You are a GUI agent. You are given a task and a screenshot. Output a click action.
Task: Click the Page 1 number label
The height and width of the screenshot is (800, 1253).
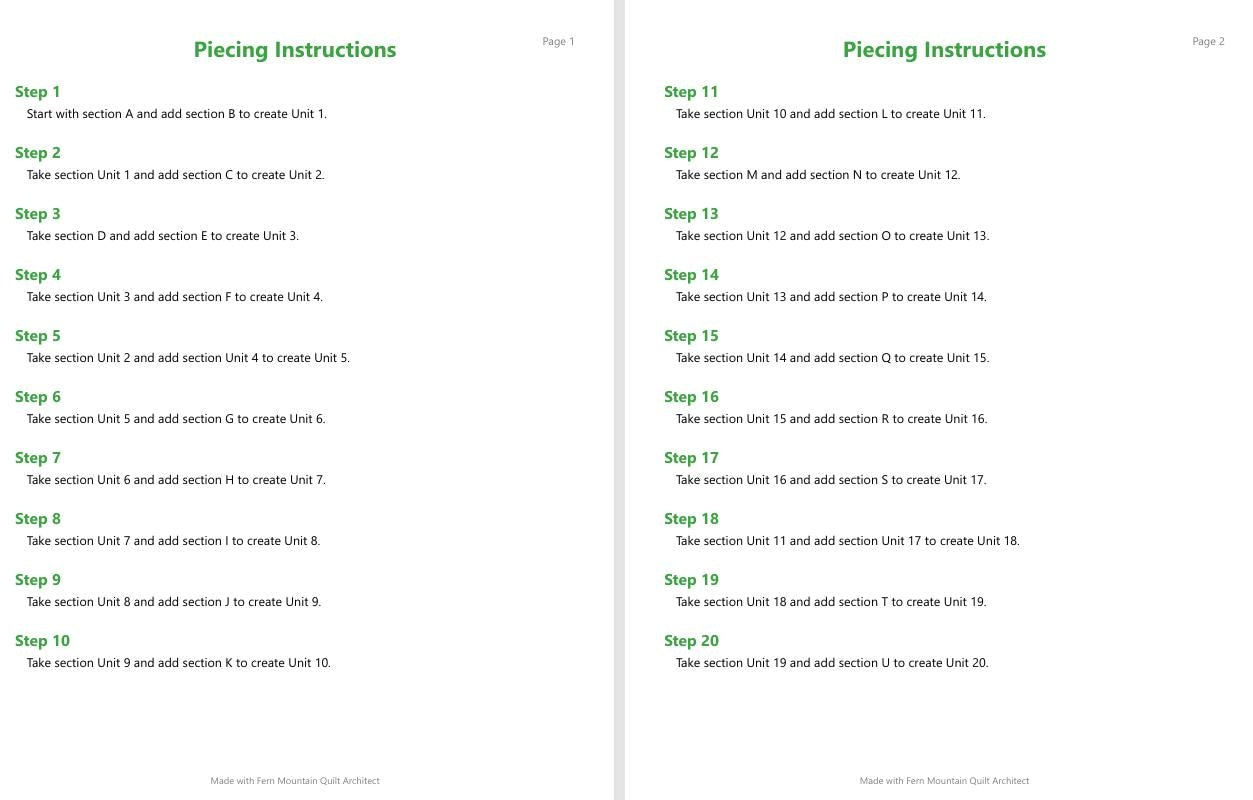point(558,42)
